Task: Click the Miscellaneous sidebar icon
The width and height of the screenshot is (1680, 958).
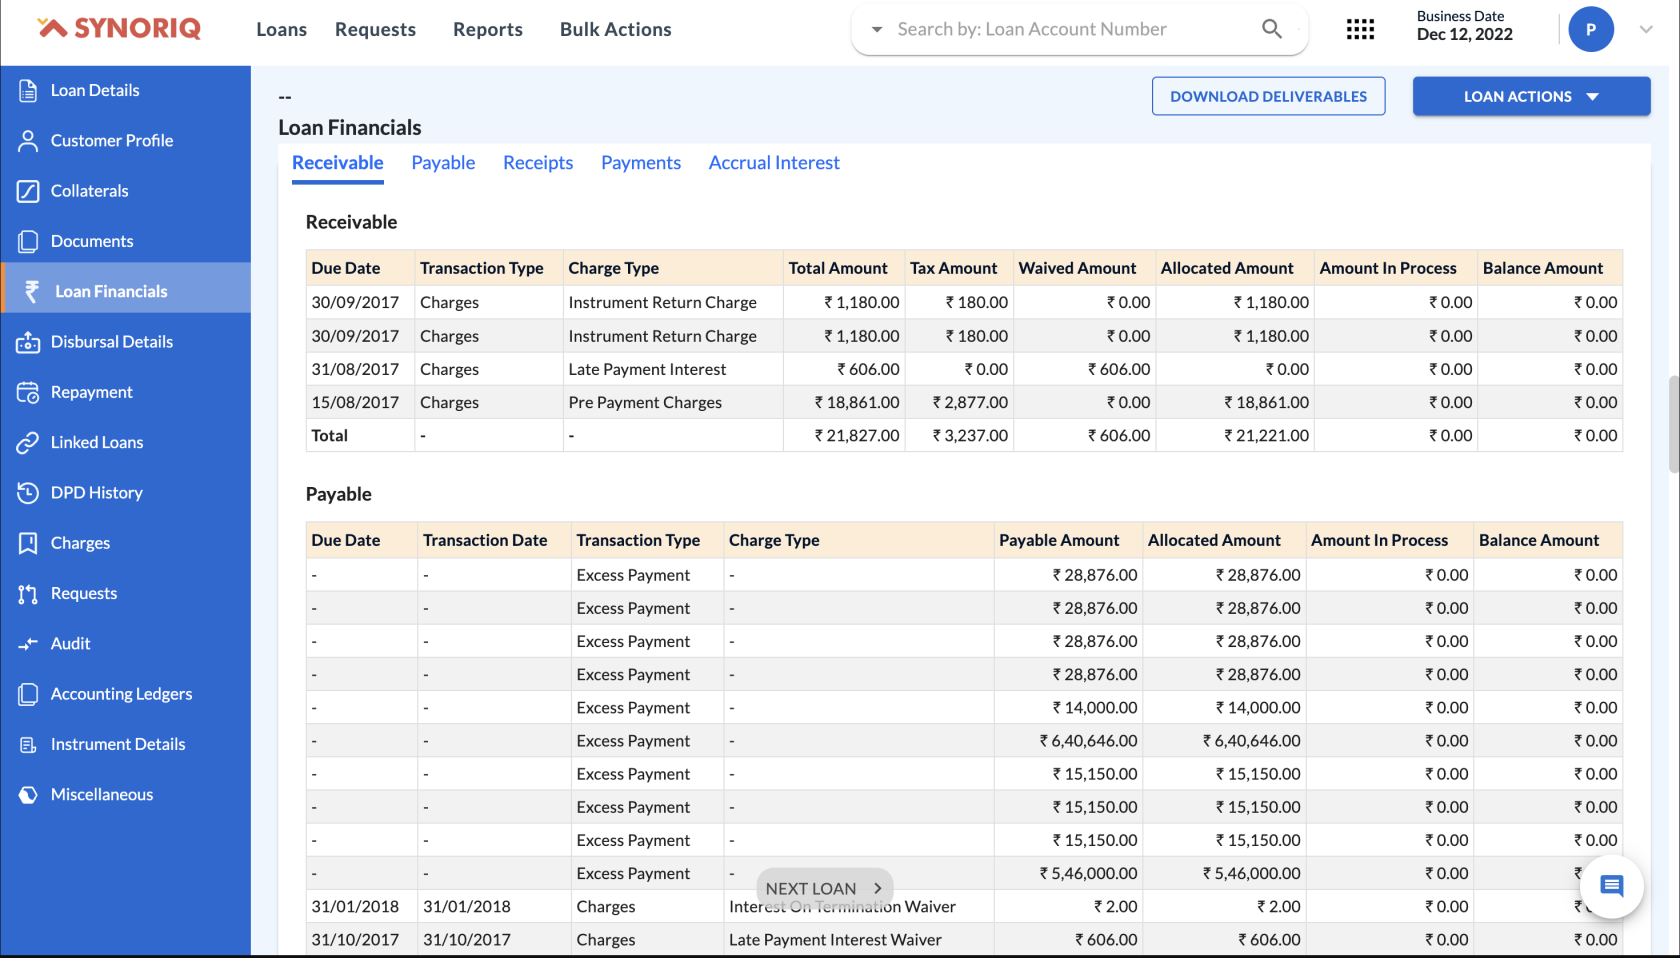Action: pyautogui.click(x=28, y=795)
